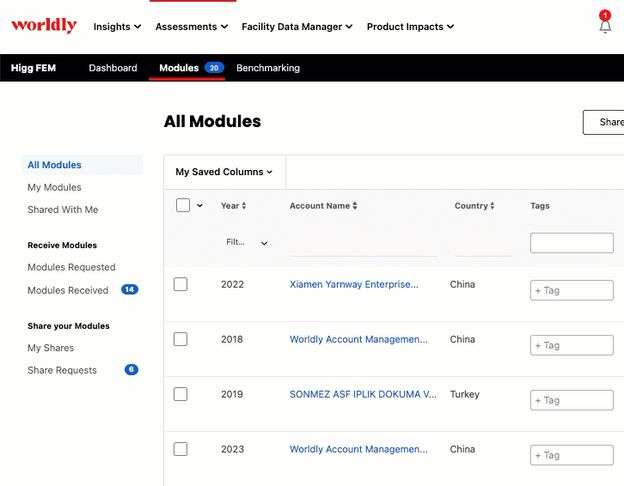This screenshot has width=624, height=486.
Task: Add a tag to the 2018 row
Action: tap(571, 345)
